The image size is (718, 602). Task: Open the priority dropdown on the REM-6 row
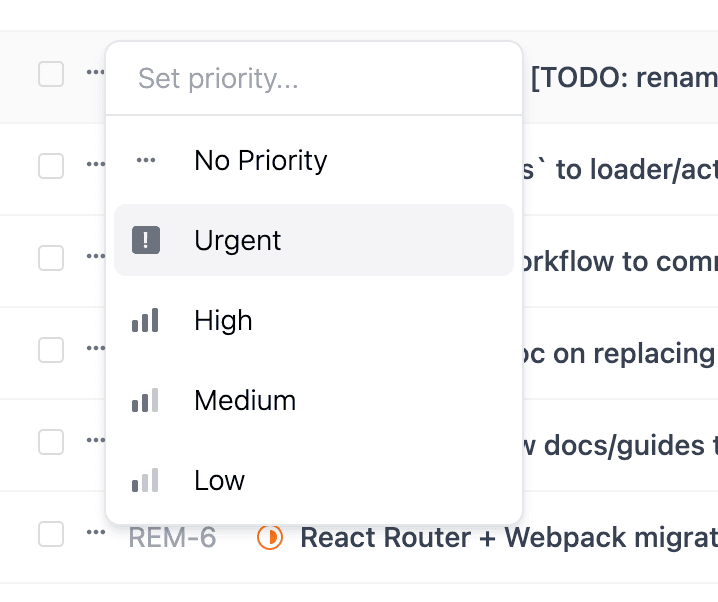(x=95, y=533)
